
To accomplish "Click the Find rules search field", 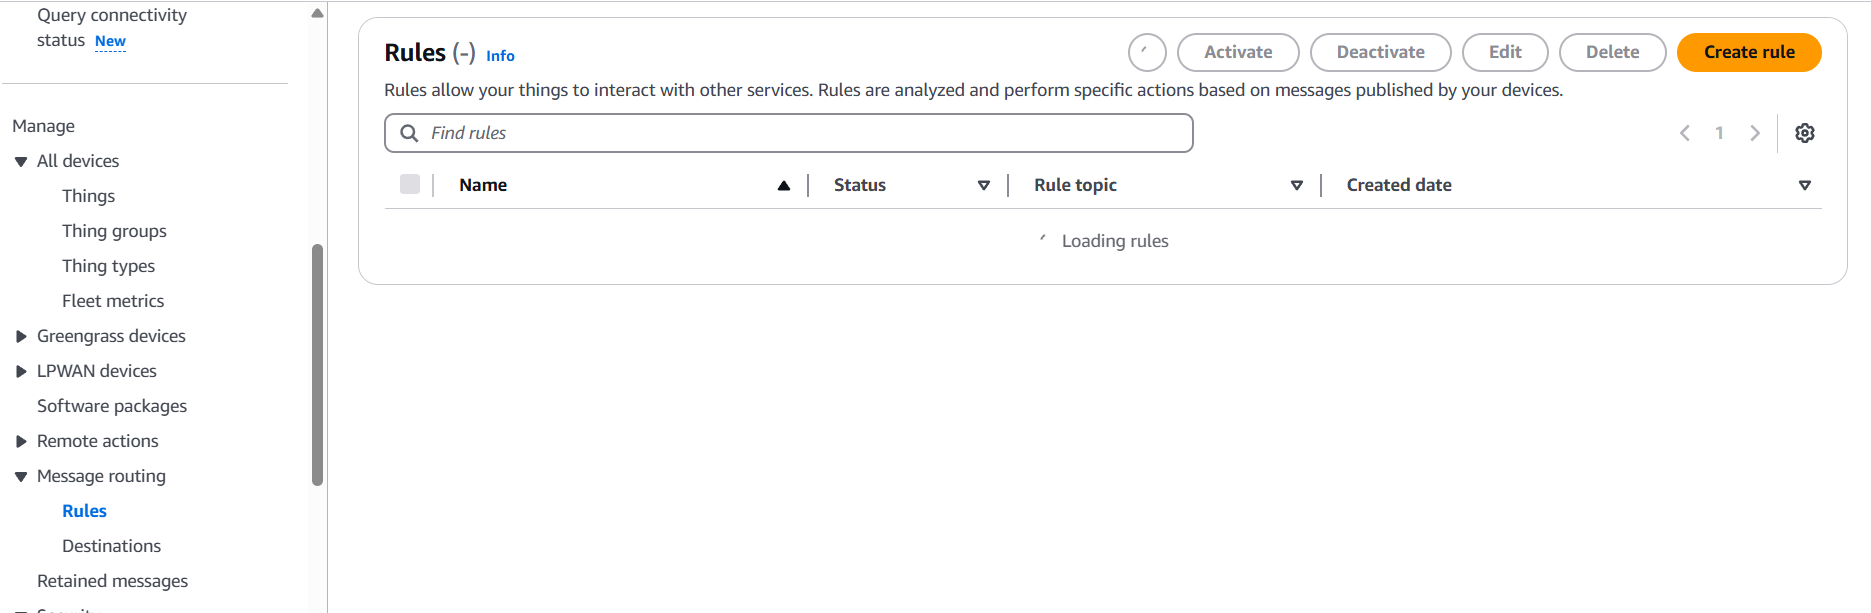I will [x=789, y=133].
